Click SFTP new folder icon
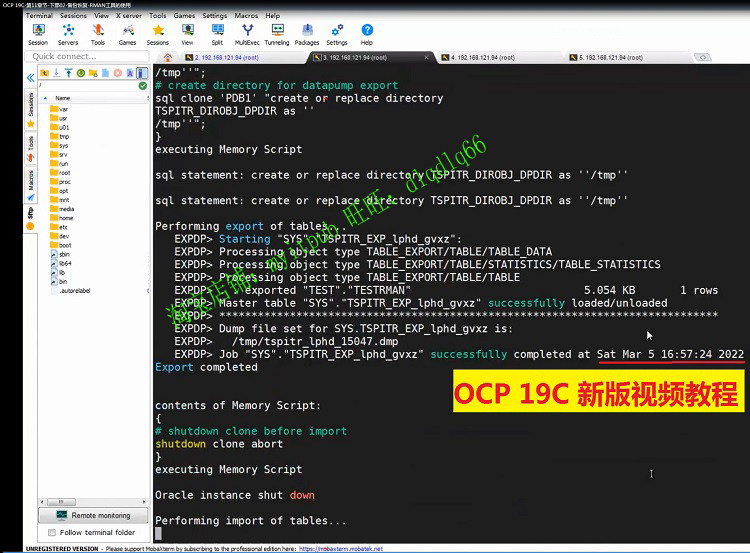This screenshot has height=553, width=750. pos(93,73)
